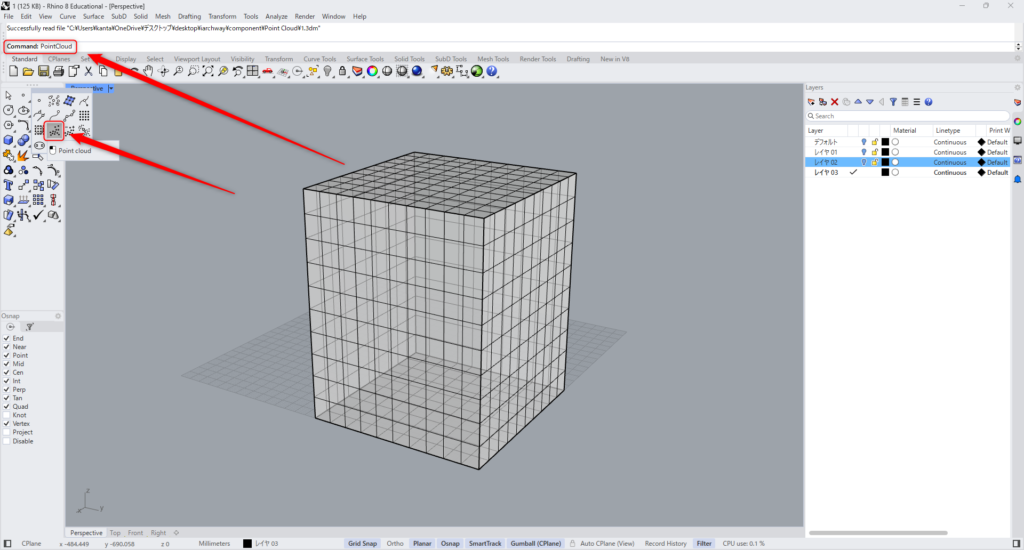Open the Perspective viewport dropdown arrow

point(111,89)
